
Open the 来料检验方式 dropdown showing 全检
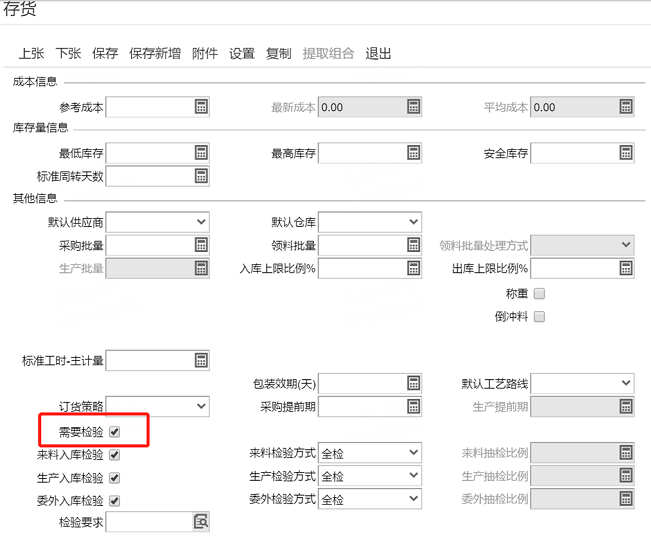370,453
